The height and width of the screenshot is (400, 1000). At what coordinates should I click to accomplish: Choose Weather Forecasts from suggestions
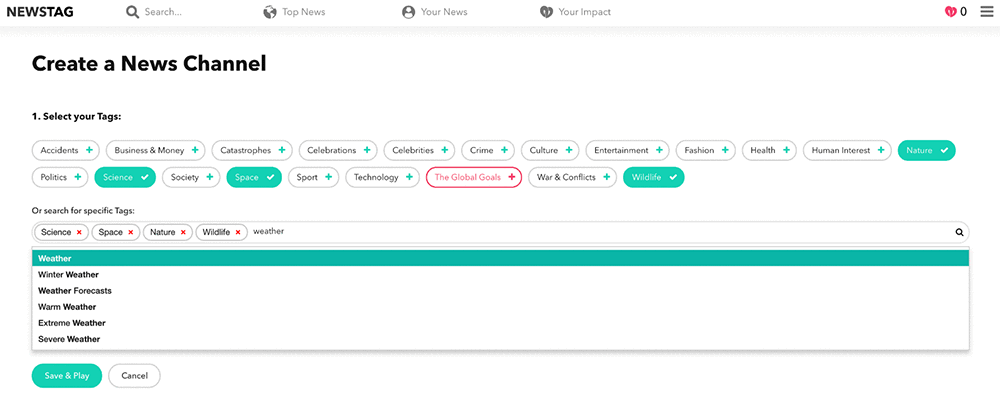coord(501,291)
